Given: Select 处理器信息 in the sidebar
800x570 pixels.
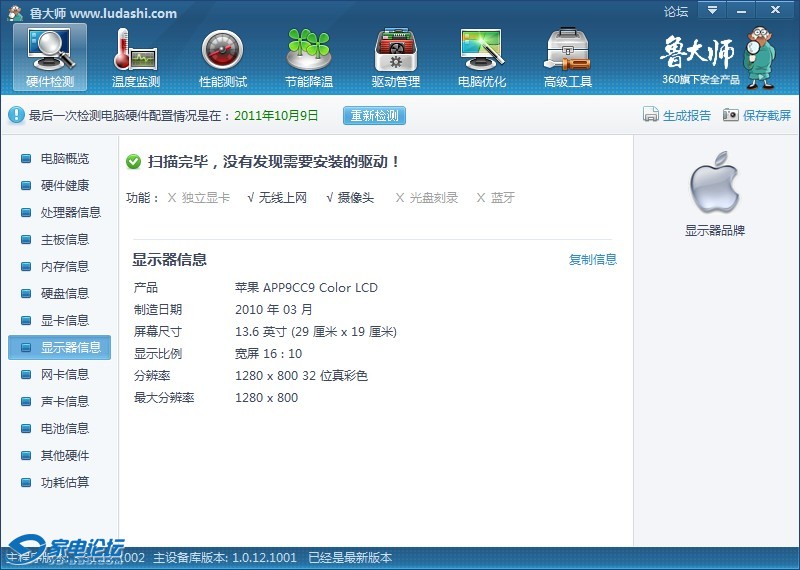Looking at the screenshot, I should 70,213.
